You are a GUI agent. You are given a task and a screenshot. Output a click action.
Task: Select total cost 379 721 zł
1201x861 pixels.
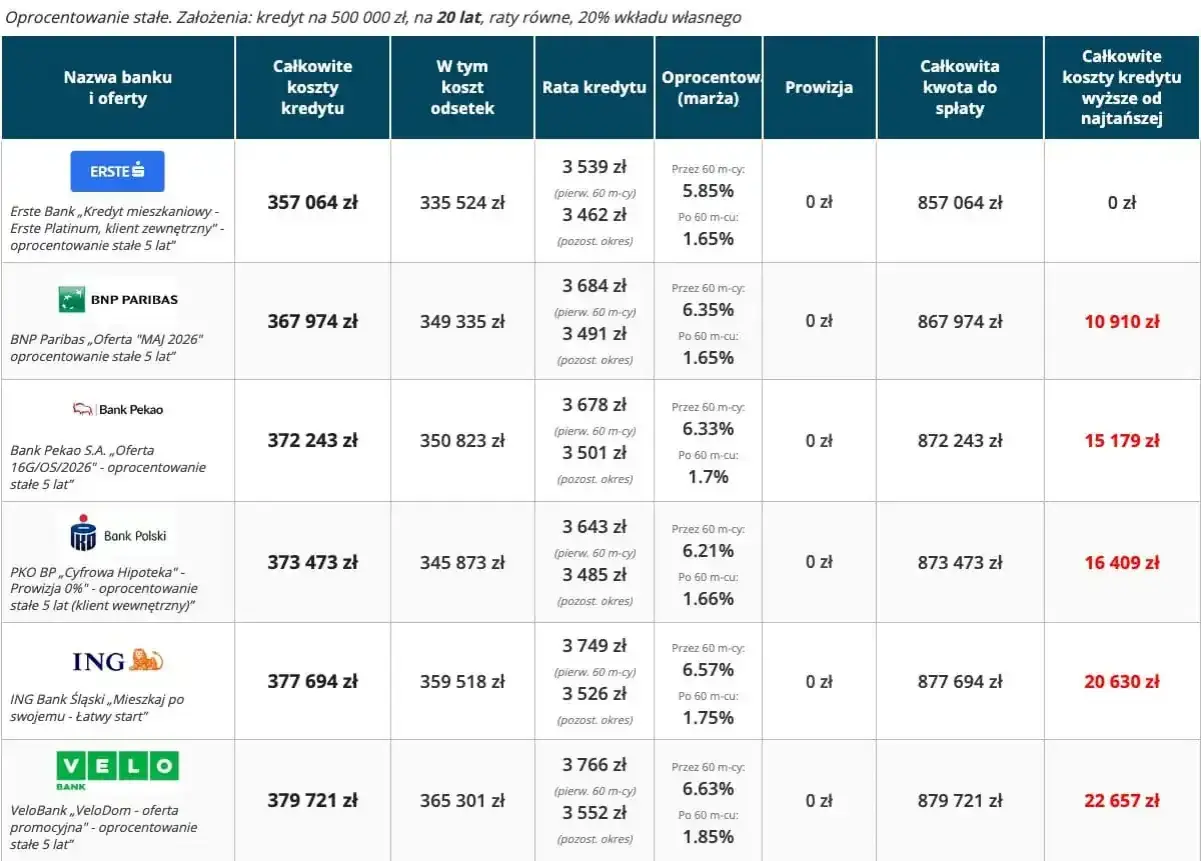point(313,800)
